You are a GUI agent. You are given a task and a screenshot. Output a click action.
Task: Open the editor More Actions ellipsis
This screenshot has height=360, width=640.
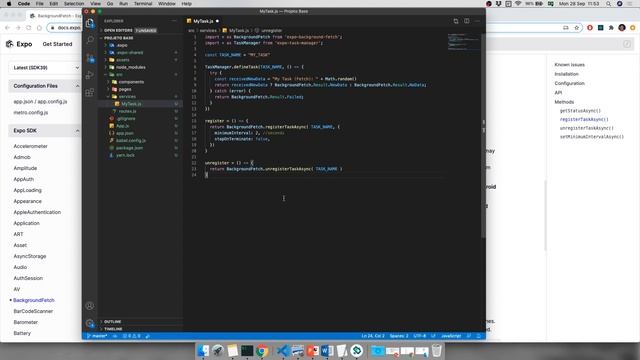(477, 21)
